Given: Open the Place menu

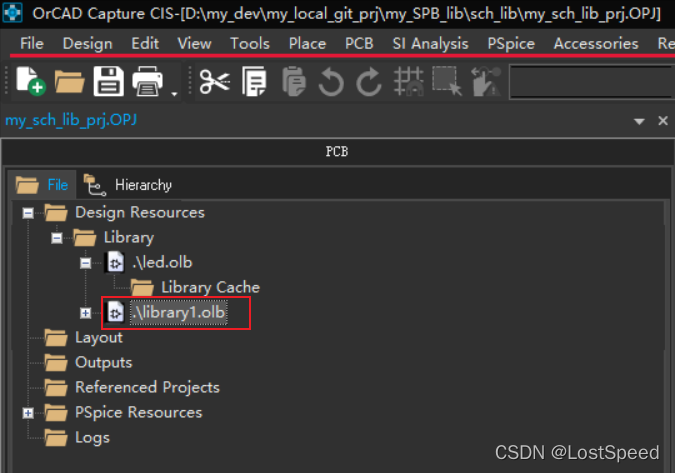Looking at the screenshot, I should click(x=307, y=43).
